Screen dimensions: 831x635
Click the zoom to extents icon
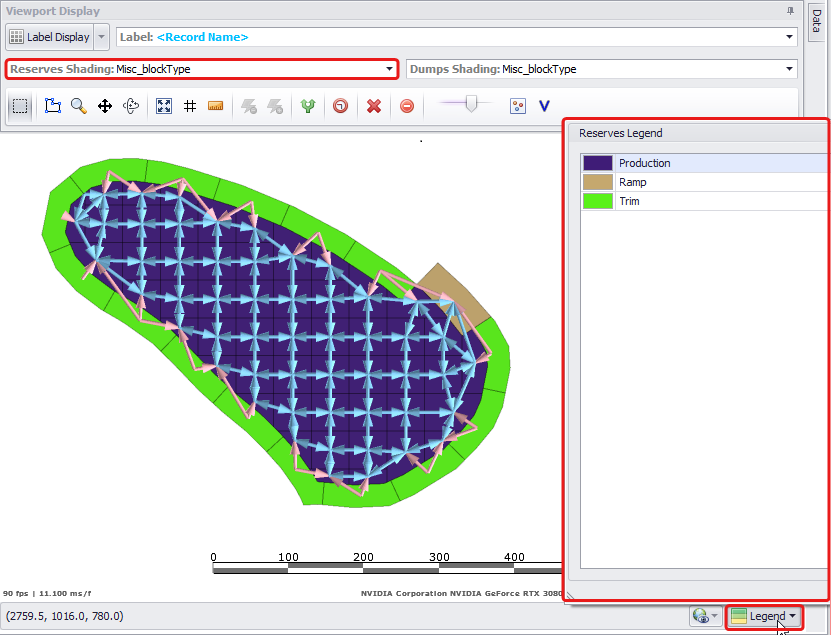pyautogui.click(x=164, y=106)
